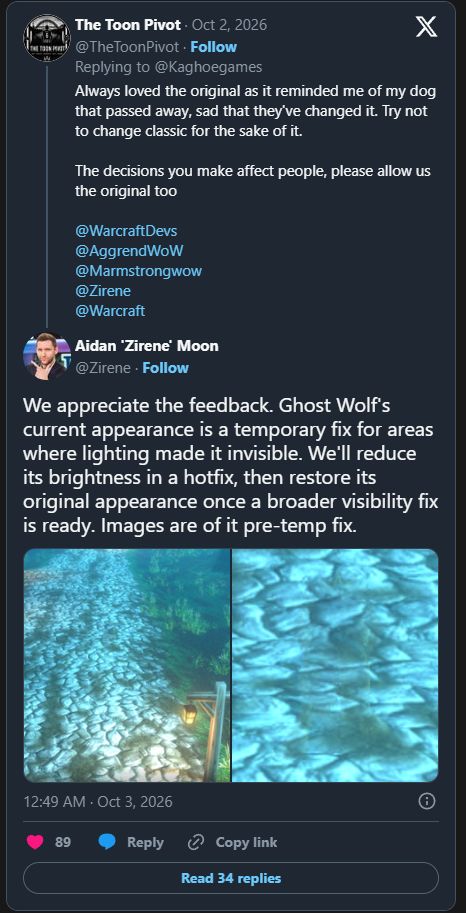466x913 pixels.
Task: Read 34 replies button
Action: point(231,878)
